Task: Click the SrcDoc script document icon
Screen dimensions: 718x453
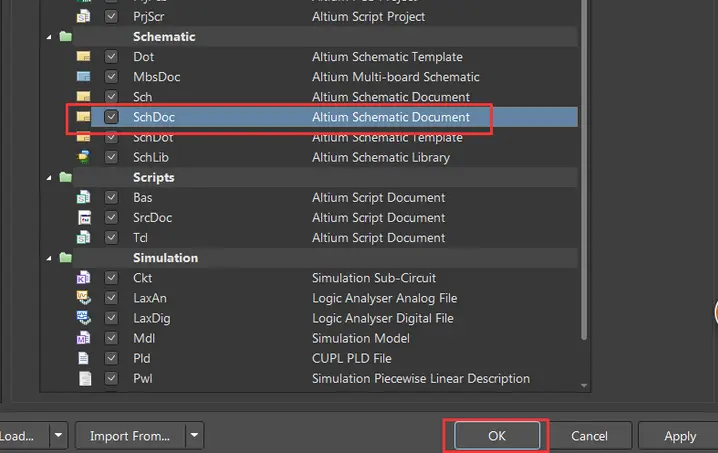Action: [84, 218]
